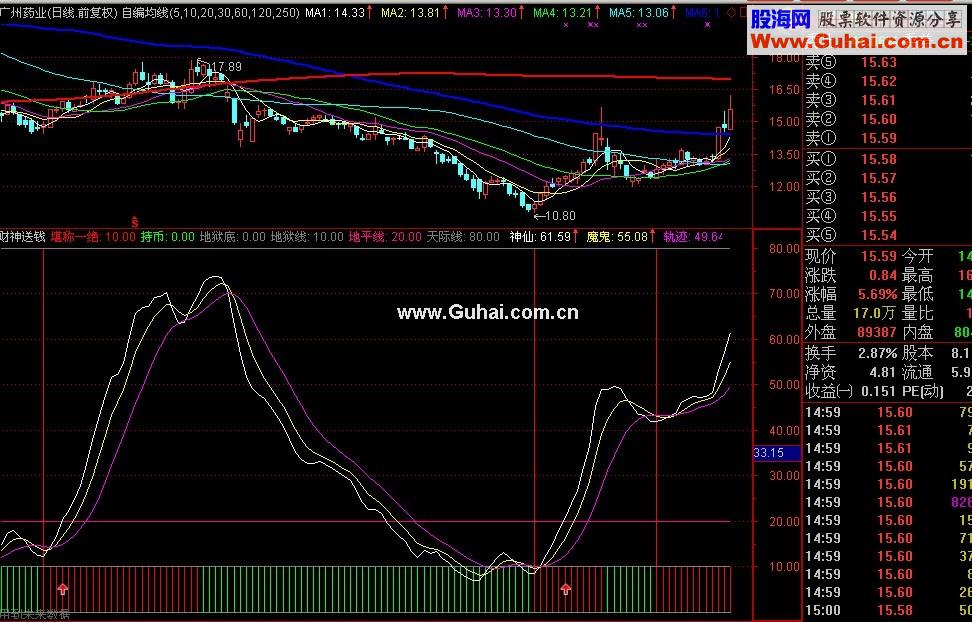
Task: Click the up arrow next to MA4: 13.21
Action: 598,12
